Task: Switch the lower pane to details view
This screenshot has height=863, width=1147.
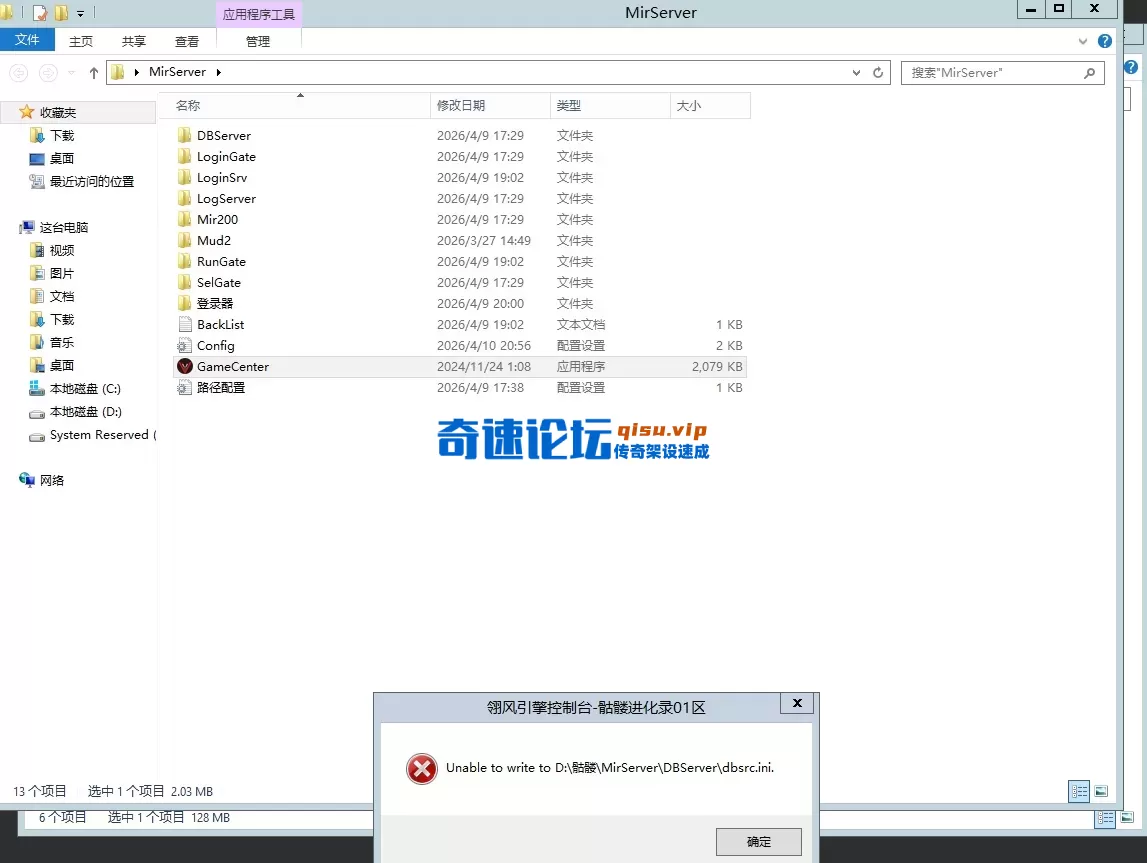Action: tap(1104, 818)
